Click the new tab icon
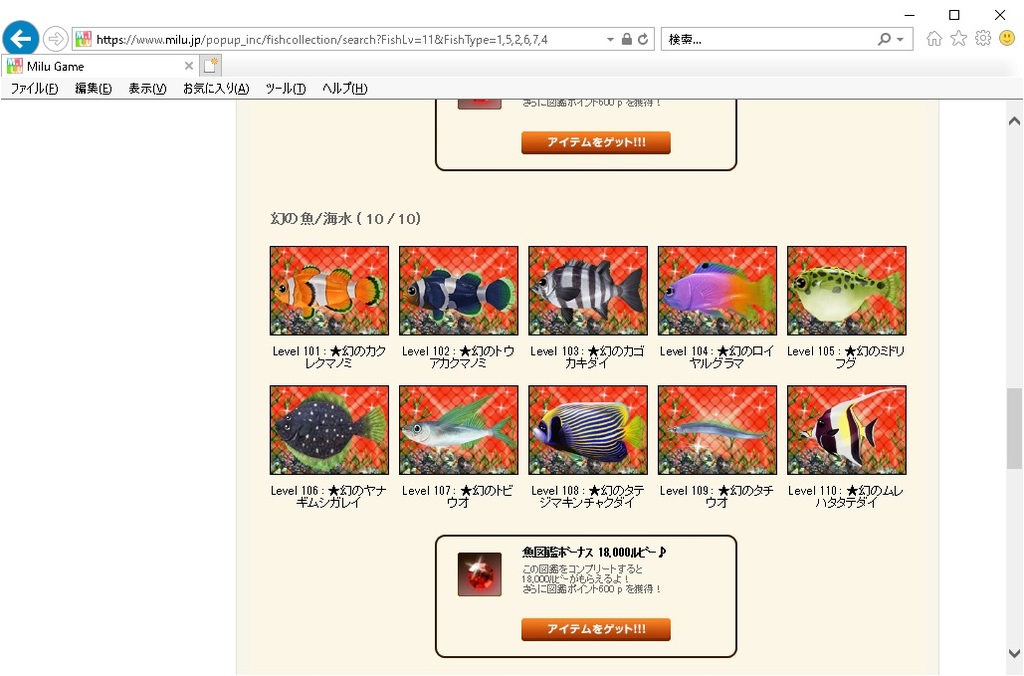Screen dimensions: 1024x676 [210, 66]
